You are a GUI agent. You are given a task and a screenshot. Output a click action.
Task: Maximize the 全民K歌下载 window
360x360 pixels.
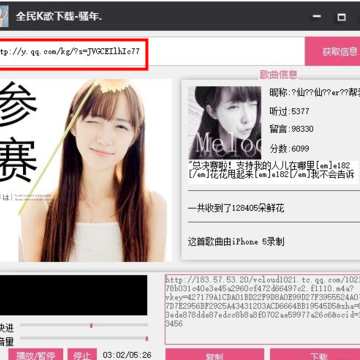[341, 17]
